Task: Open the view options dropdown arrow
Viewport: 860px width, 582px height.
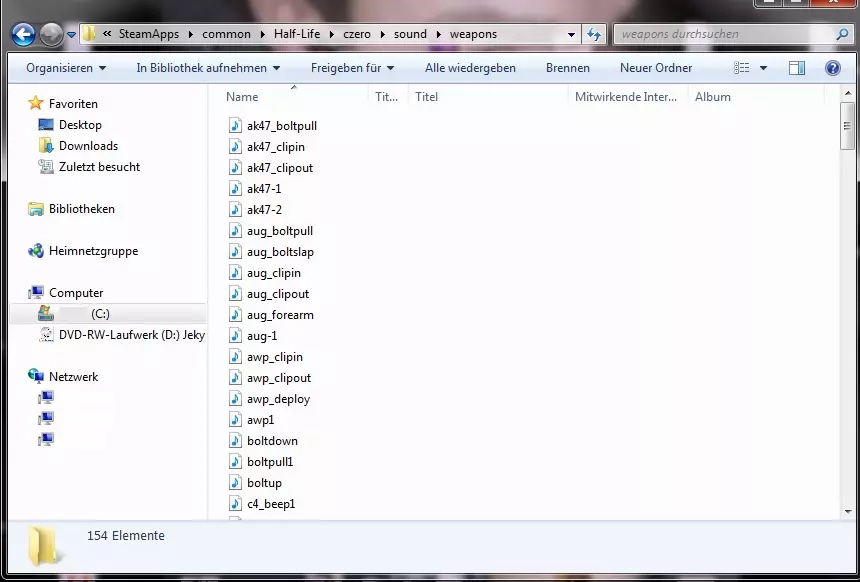Action: (x=763, y=69)
